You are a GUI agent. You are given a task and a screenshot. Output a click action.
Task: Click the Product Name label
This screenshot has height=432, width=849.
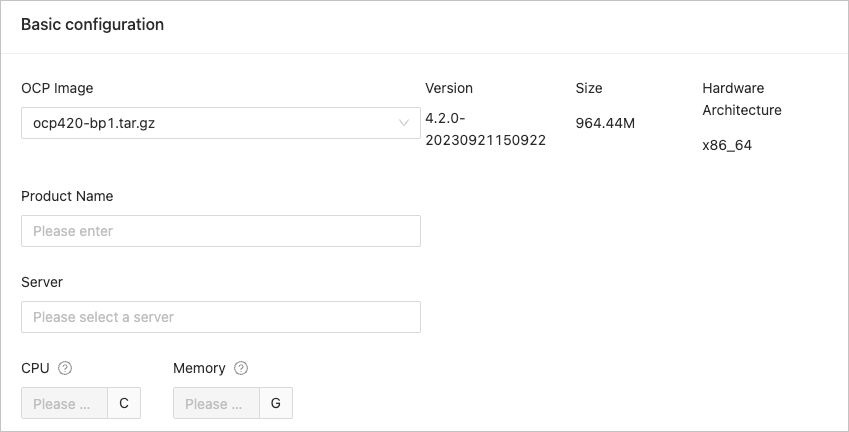67,196
